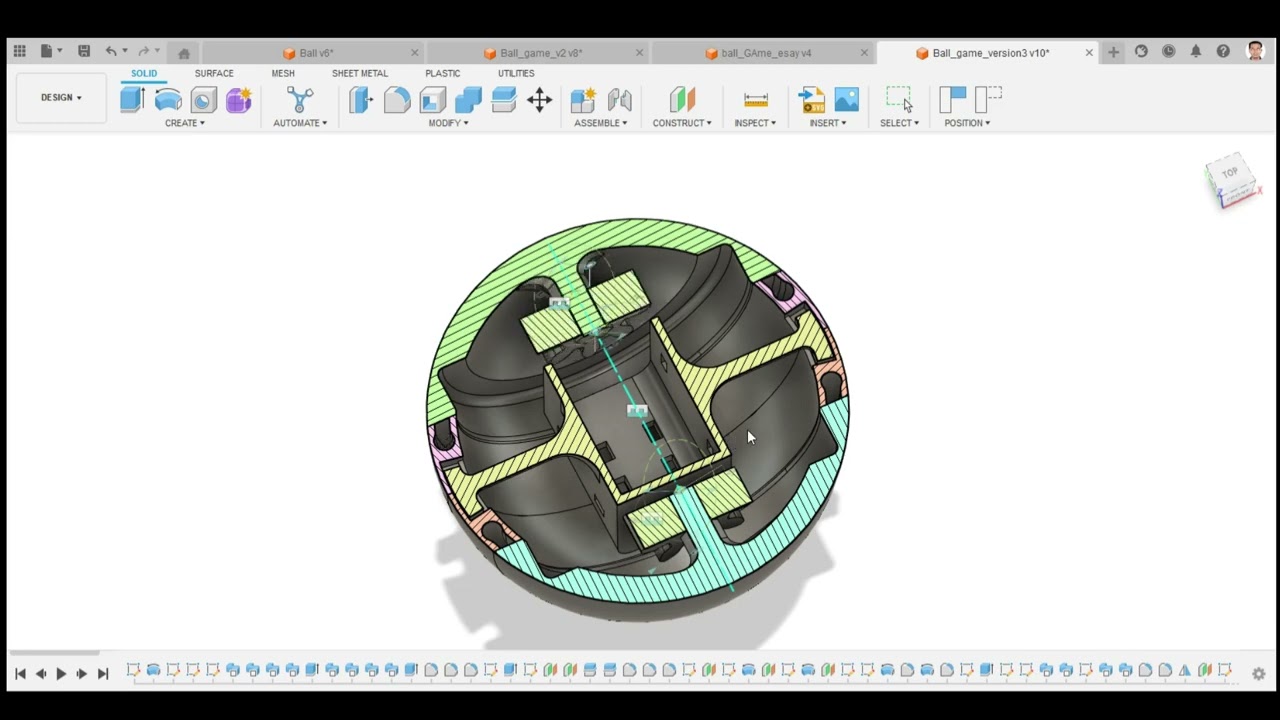
Task: Go to the Home tab icon
Action: [x=184, y=53]
